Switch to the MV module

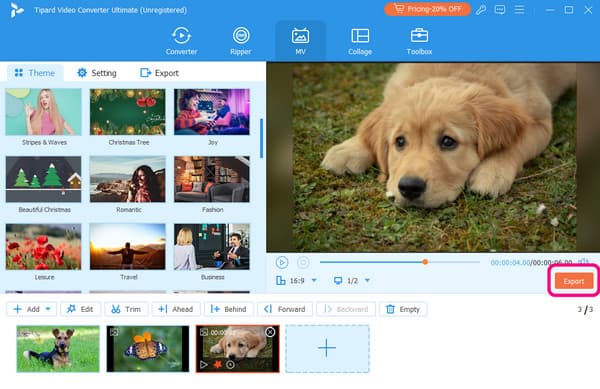[300, 41]
